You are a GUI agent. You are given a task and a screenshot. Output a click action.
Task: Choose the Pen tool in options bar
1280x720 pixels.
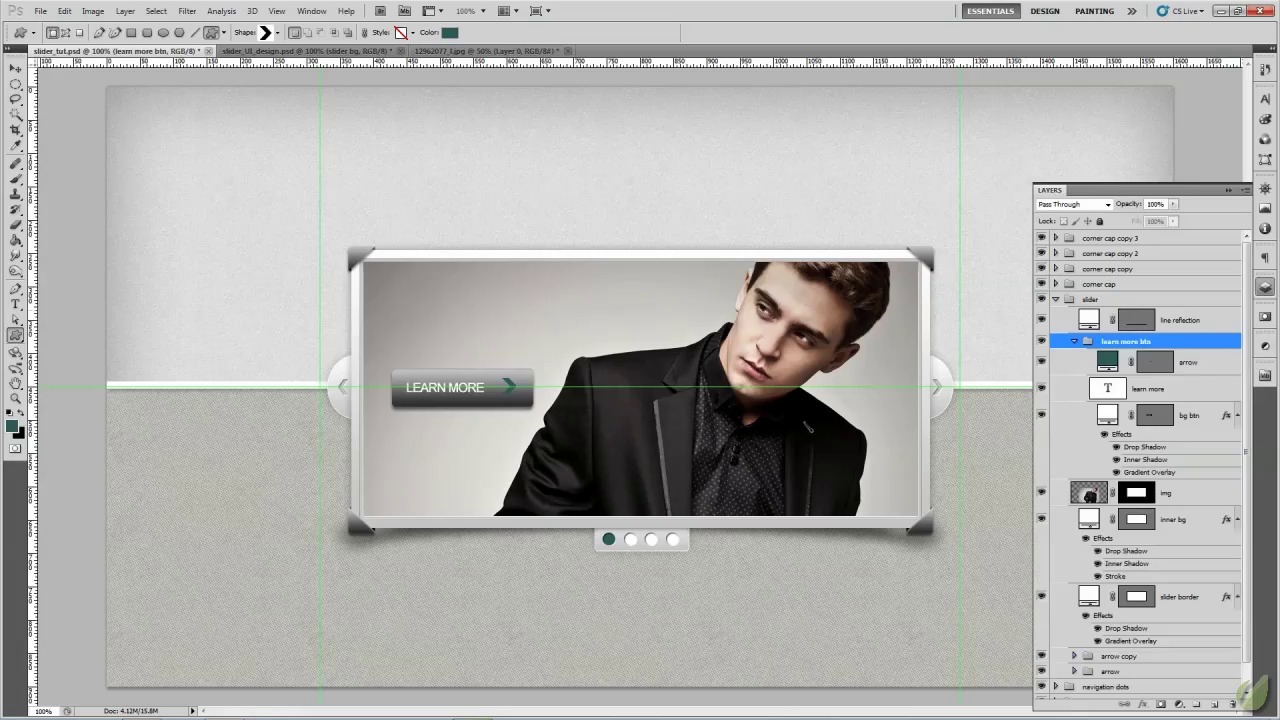(x=99, y=32)
